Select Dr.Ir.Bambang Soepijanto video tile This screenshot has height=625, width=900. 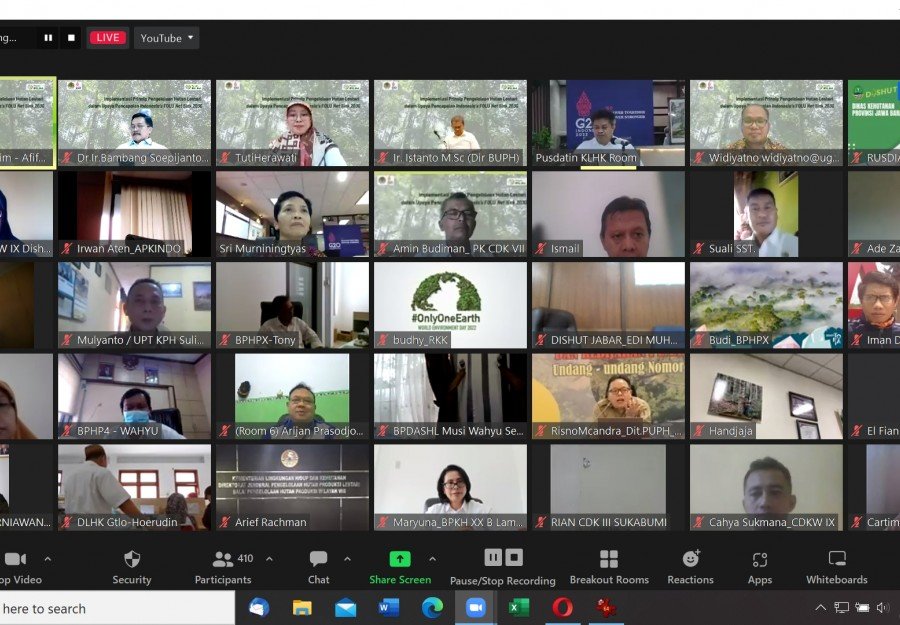[x=134, y=123]
